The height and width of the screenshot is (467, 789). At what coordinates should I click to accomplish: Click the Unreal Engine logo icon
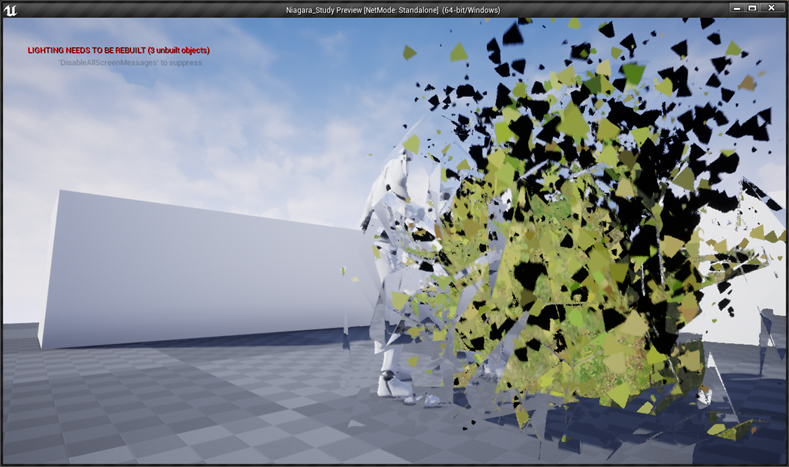(x=10, y=10)
